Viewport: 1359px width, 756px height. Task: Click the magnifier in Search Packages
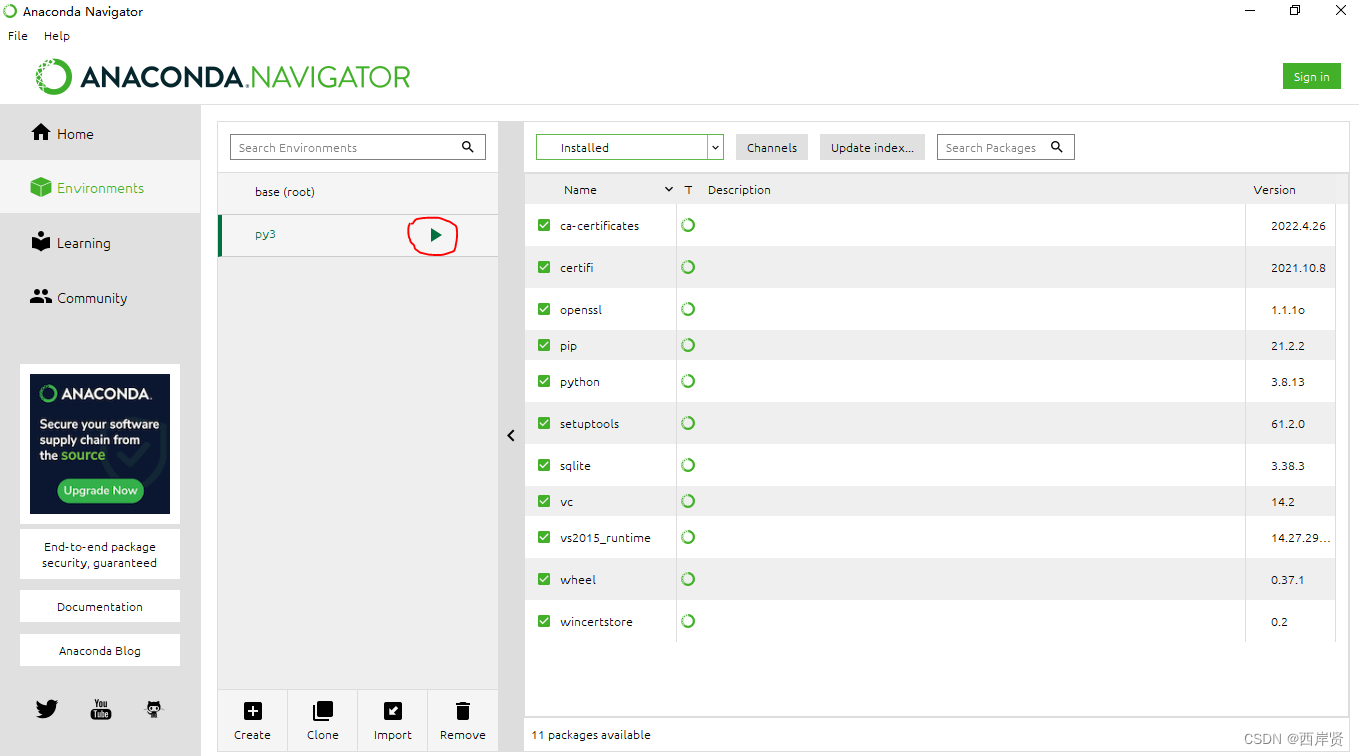click(x=1057, y=147)
